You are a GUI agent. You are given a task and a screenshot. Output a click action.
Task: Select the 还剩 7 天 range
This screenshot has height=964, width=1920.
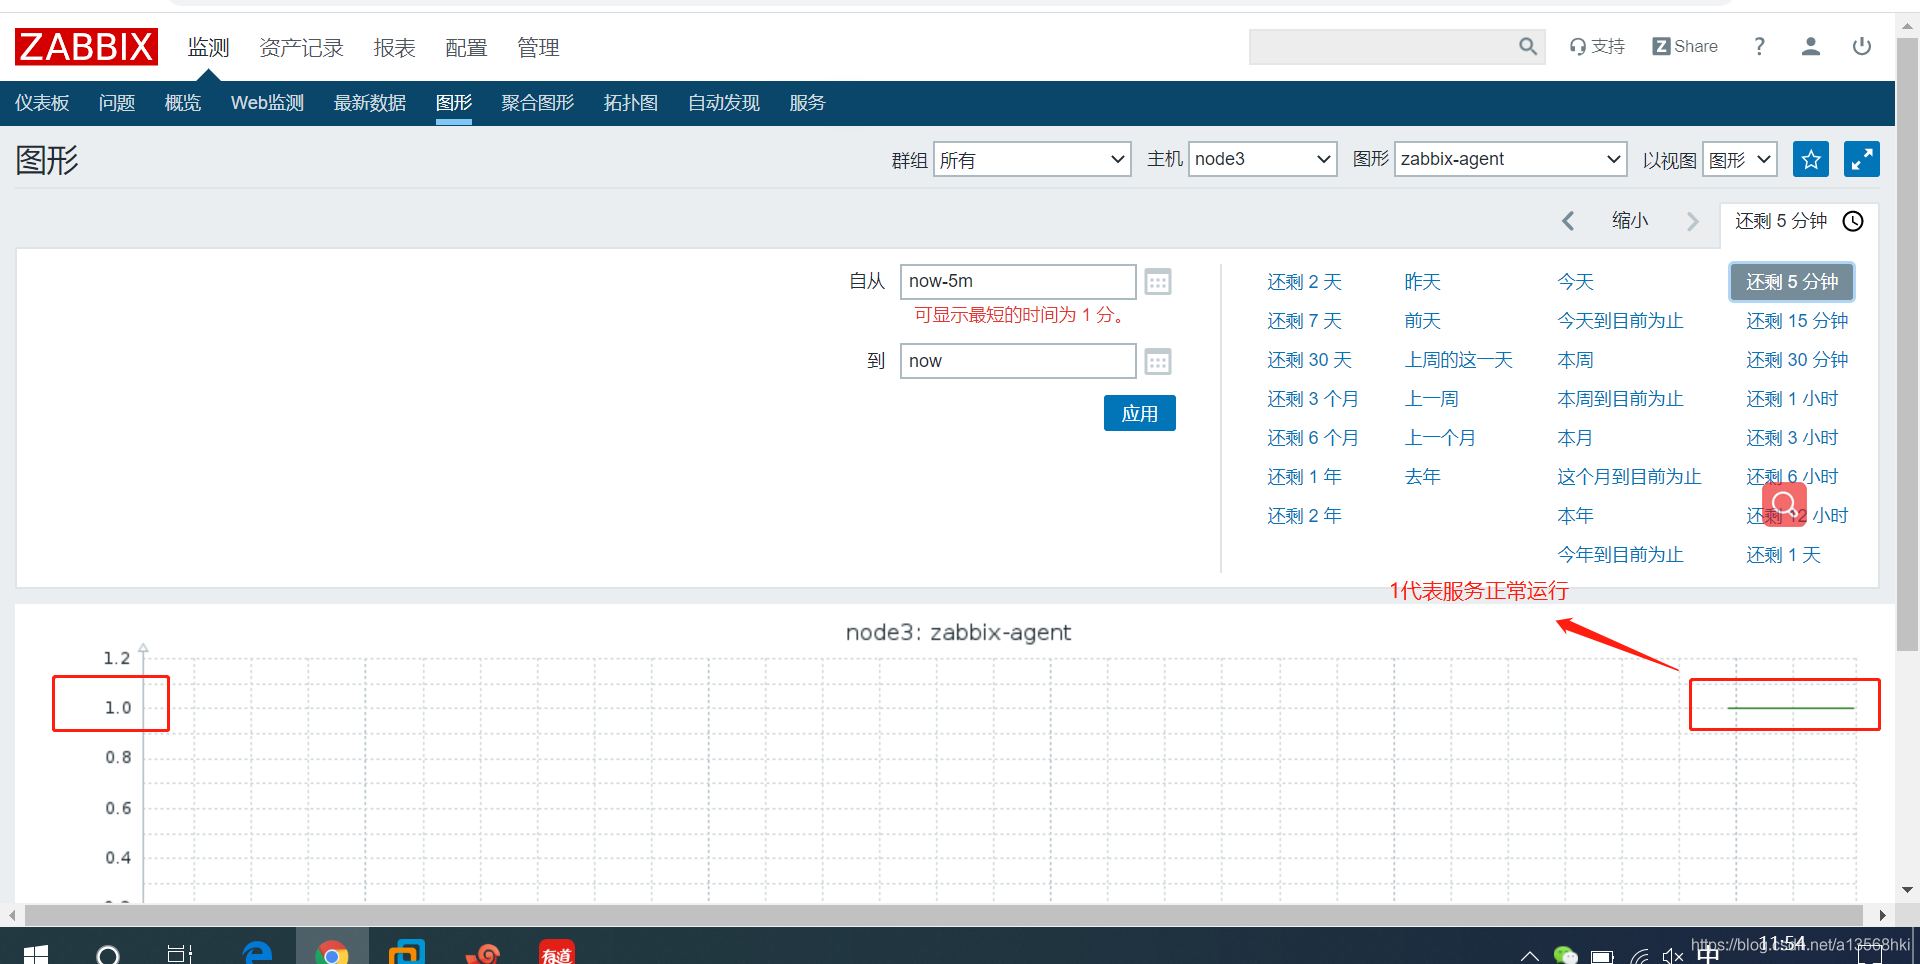coord(1304,321)
